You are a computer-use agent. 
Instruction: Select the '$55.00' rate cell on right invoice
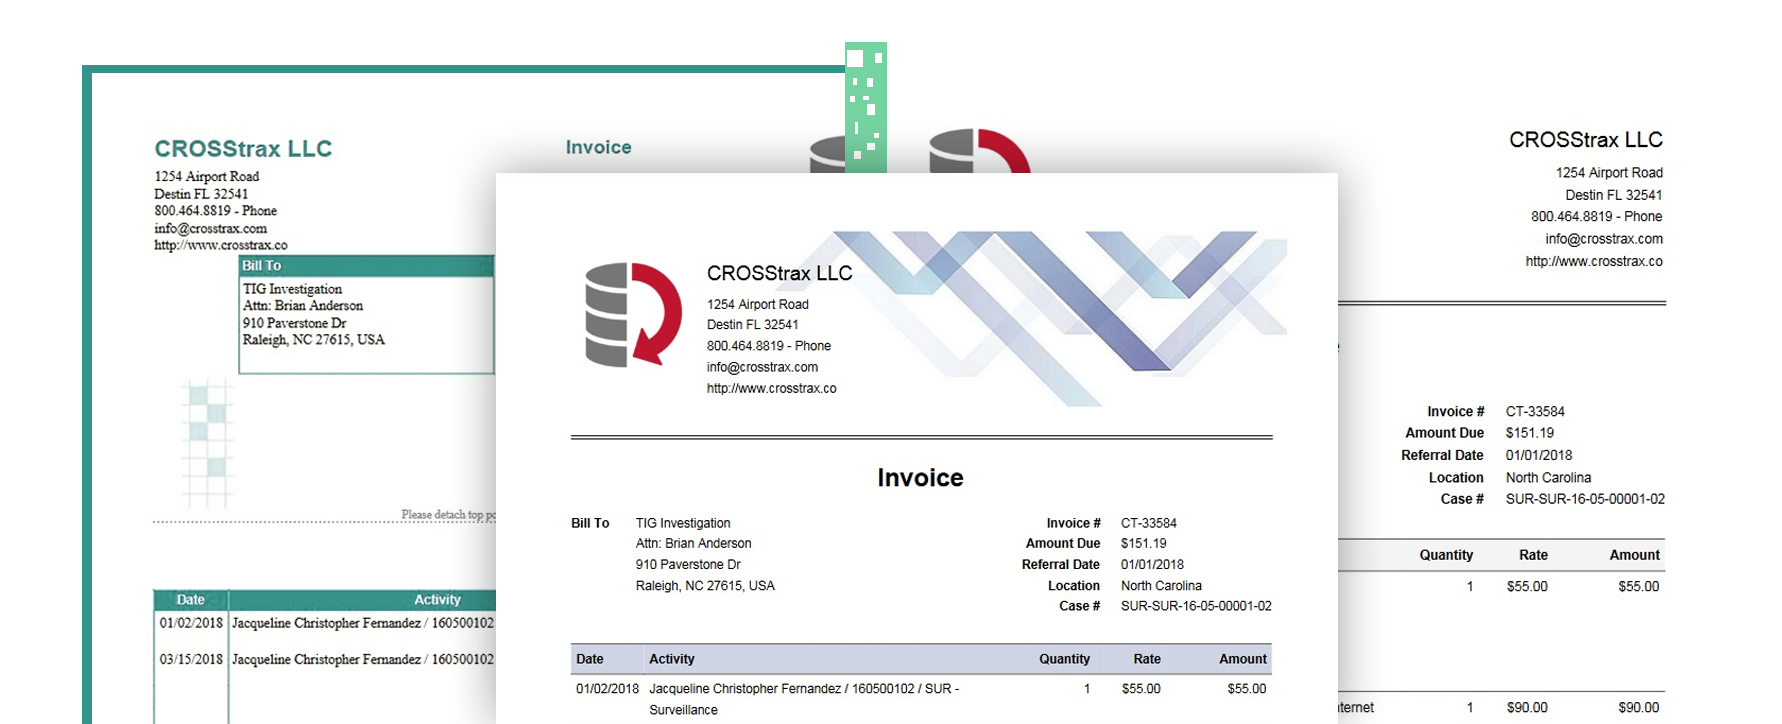[1527, 587]
